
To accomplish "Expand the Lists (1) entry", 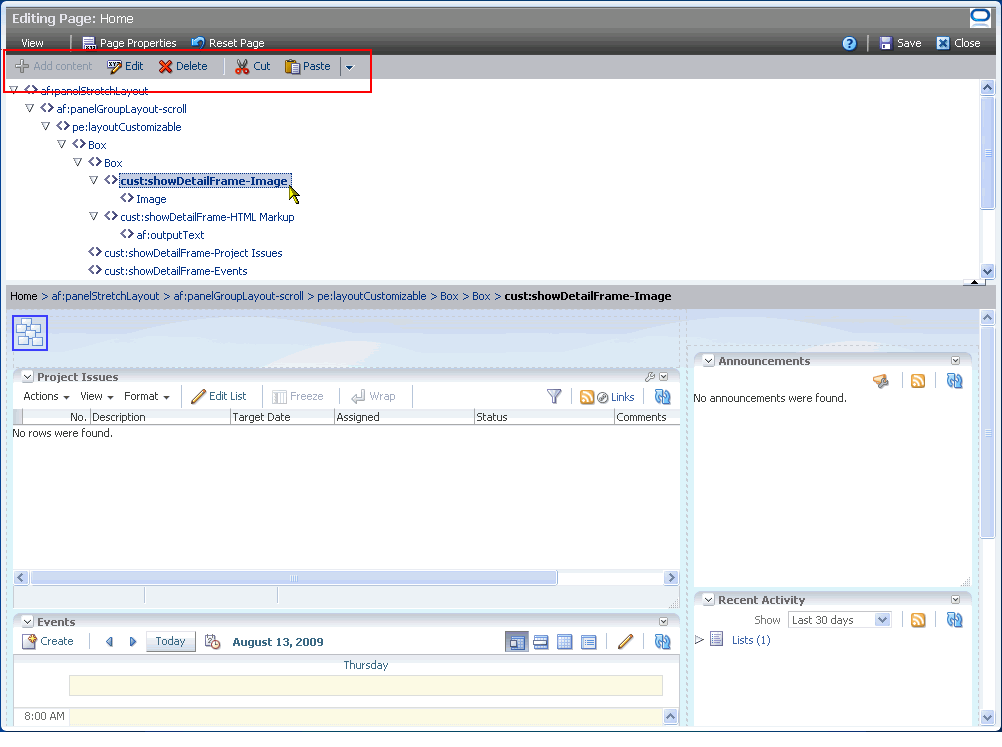I will click(699, 640).
